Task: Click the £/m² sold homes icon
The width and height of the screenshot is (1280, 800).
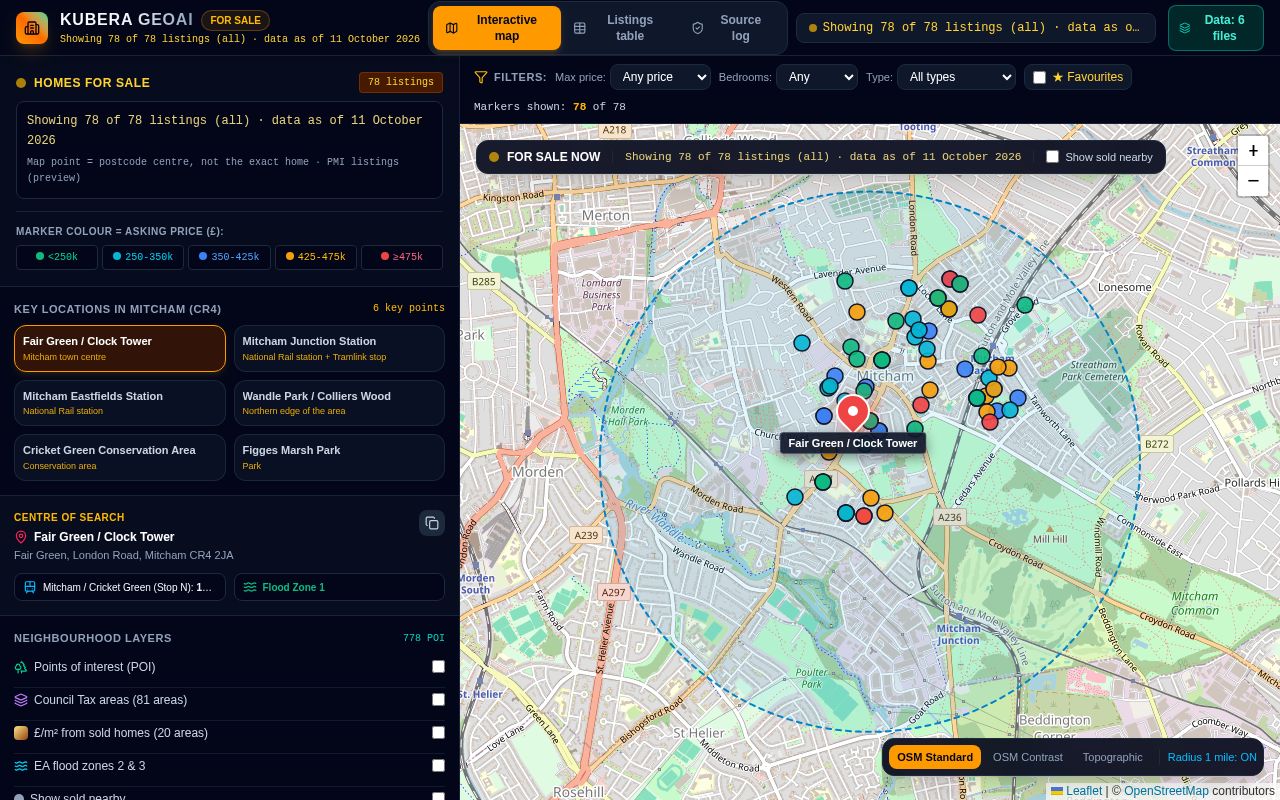Action: click(x=21, y=733)
